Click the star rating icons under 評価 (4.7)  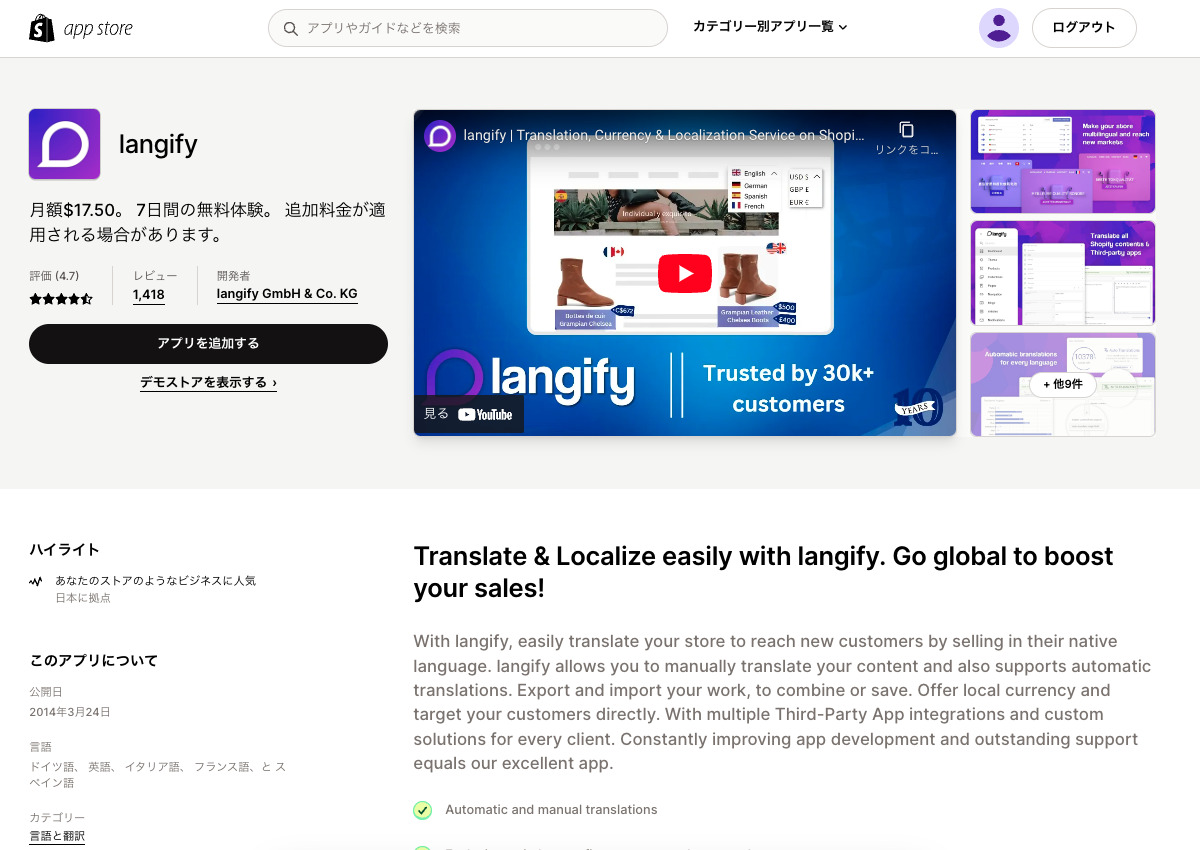click(60, 297)
